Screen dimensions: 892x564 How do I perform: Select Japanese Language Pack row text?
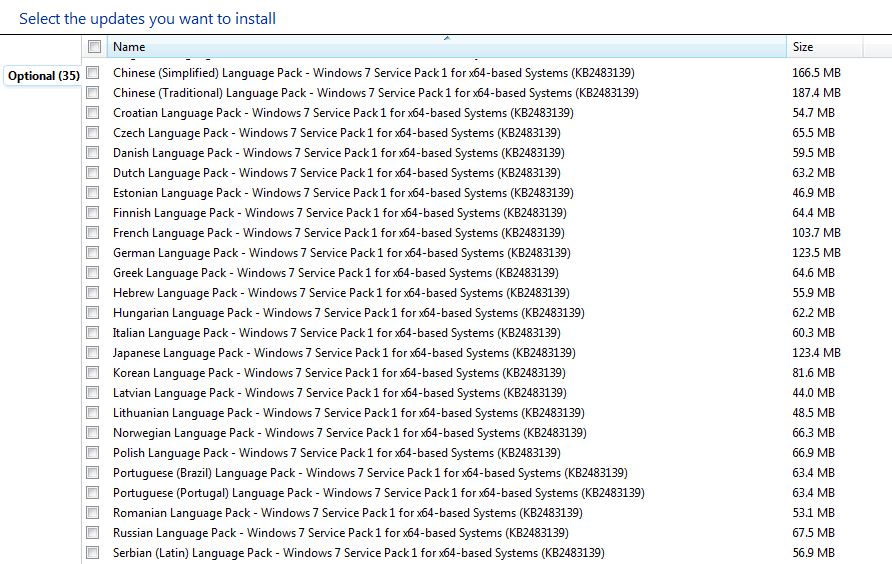coord(344,352)
